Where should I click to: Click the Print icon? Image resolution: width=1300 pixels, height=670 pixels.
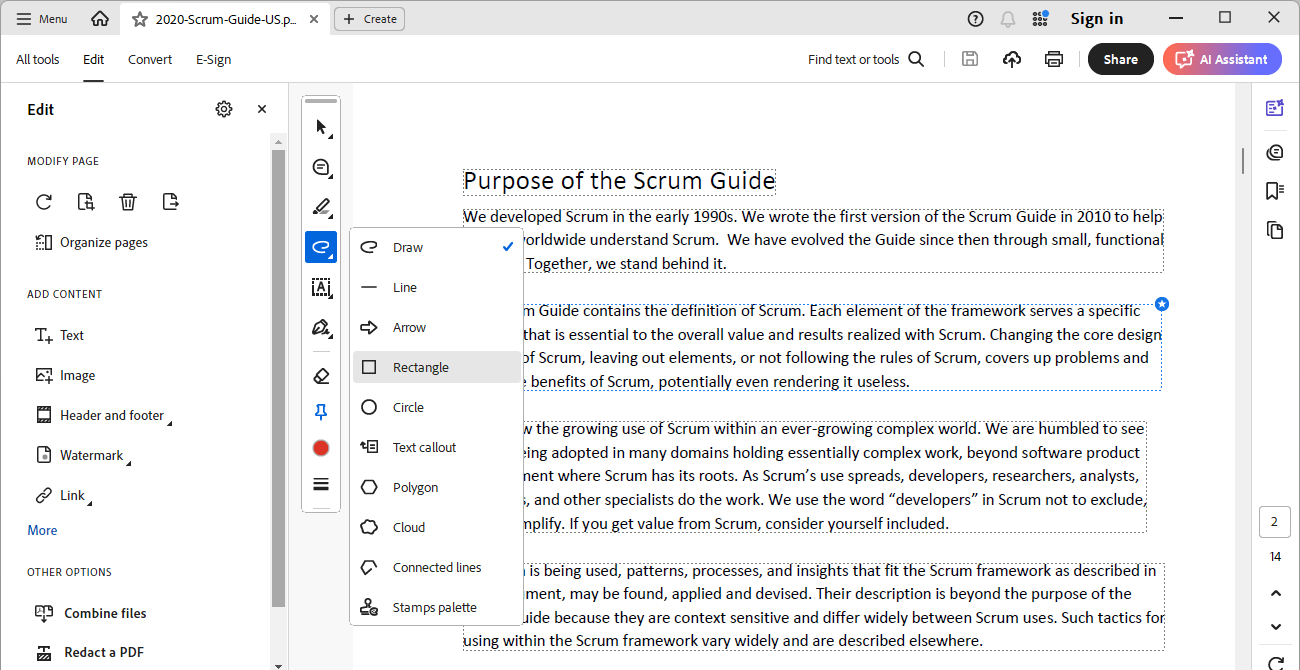point(1054,59)
